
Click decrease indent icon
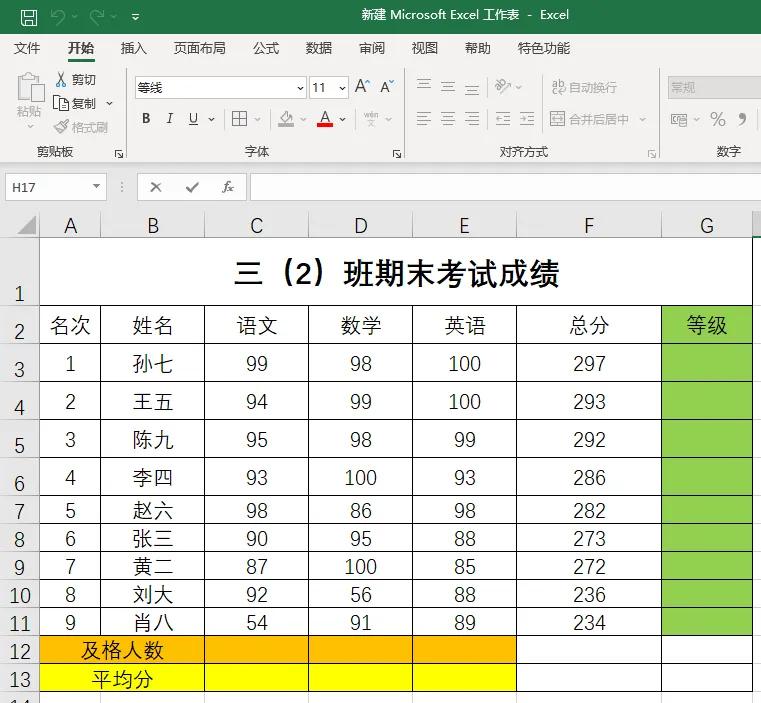503,118
